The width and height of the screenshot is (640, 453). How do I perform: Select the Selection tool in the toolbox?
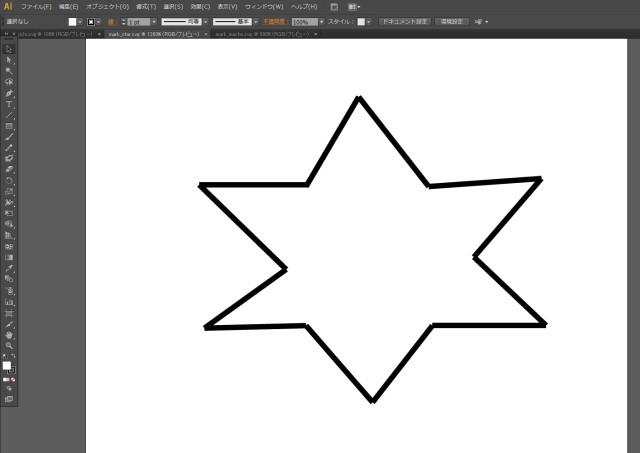pos(9,49)
